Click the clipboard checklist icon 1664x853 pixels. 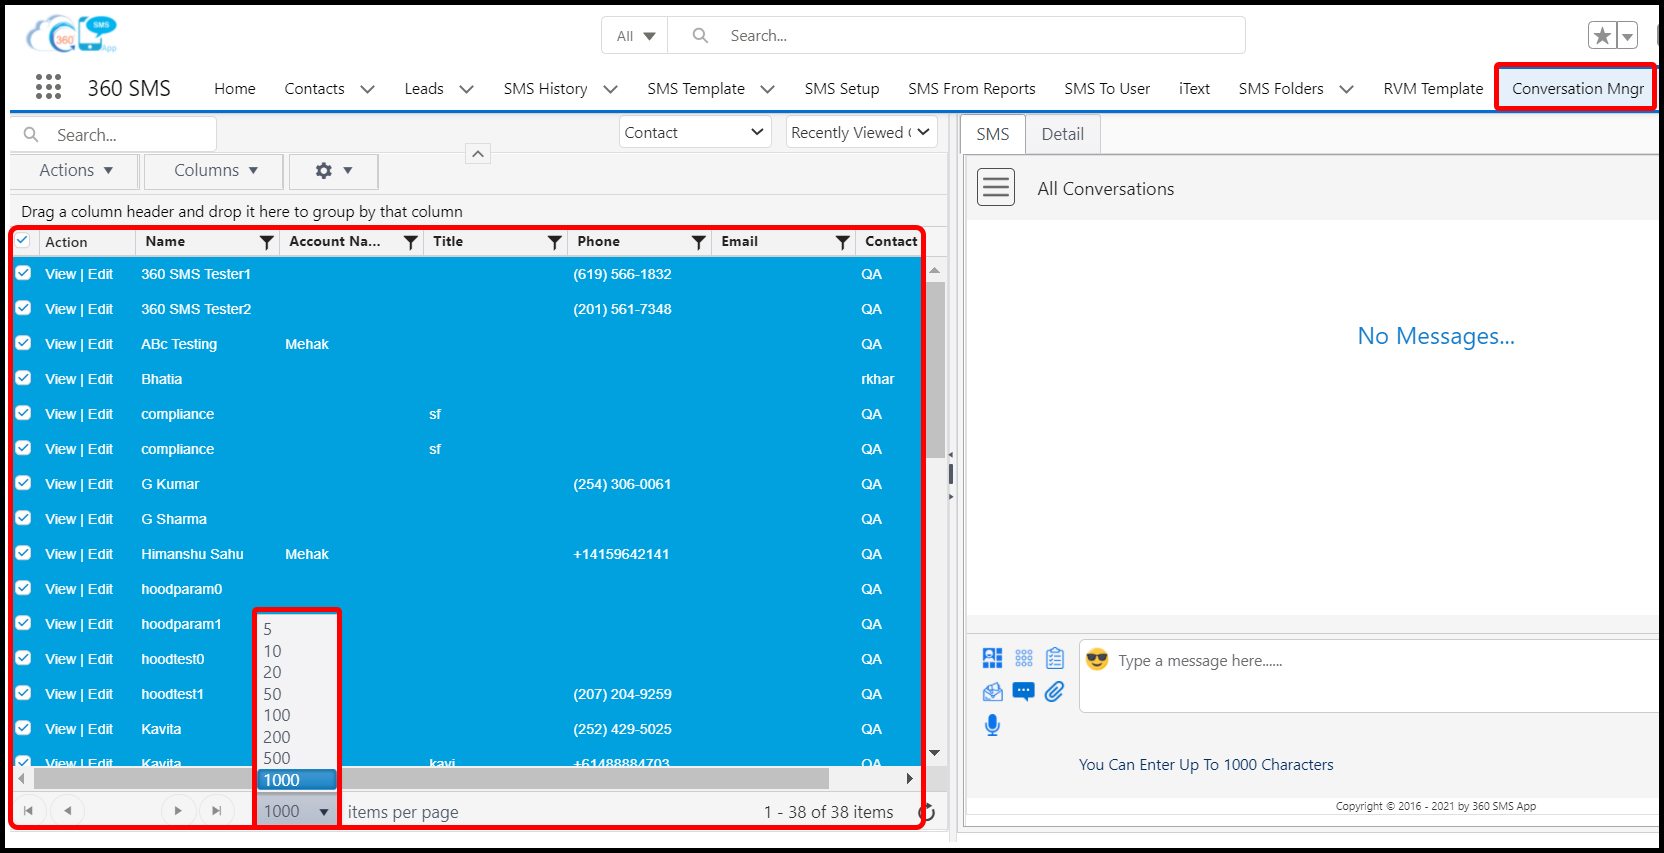tap(1055, 658)
